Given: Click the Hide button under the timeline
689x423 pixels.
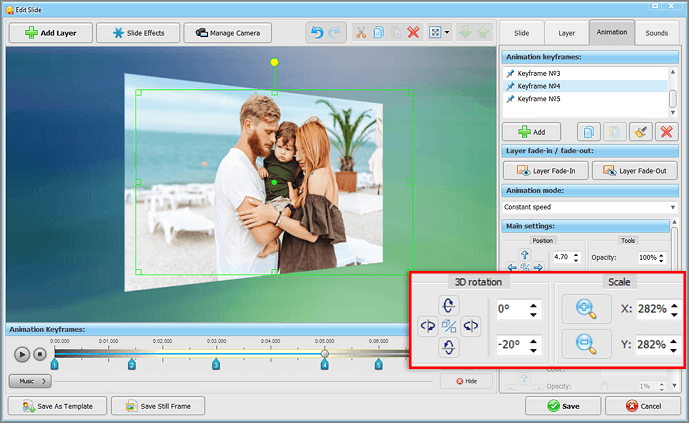Looking at the screenshot, I should pos(467,381).
